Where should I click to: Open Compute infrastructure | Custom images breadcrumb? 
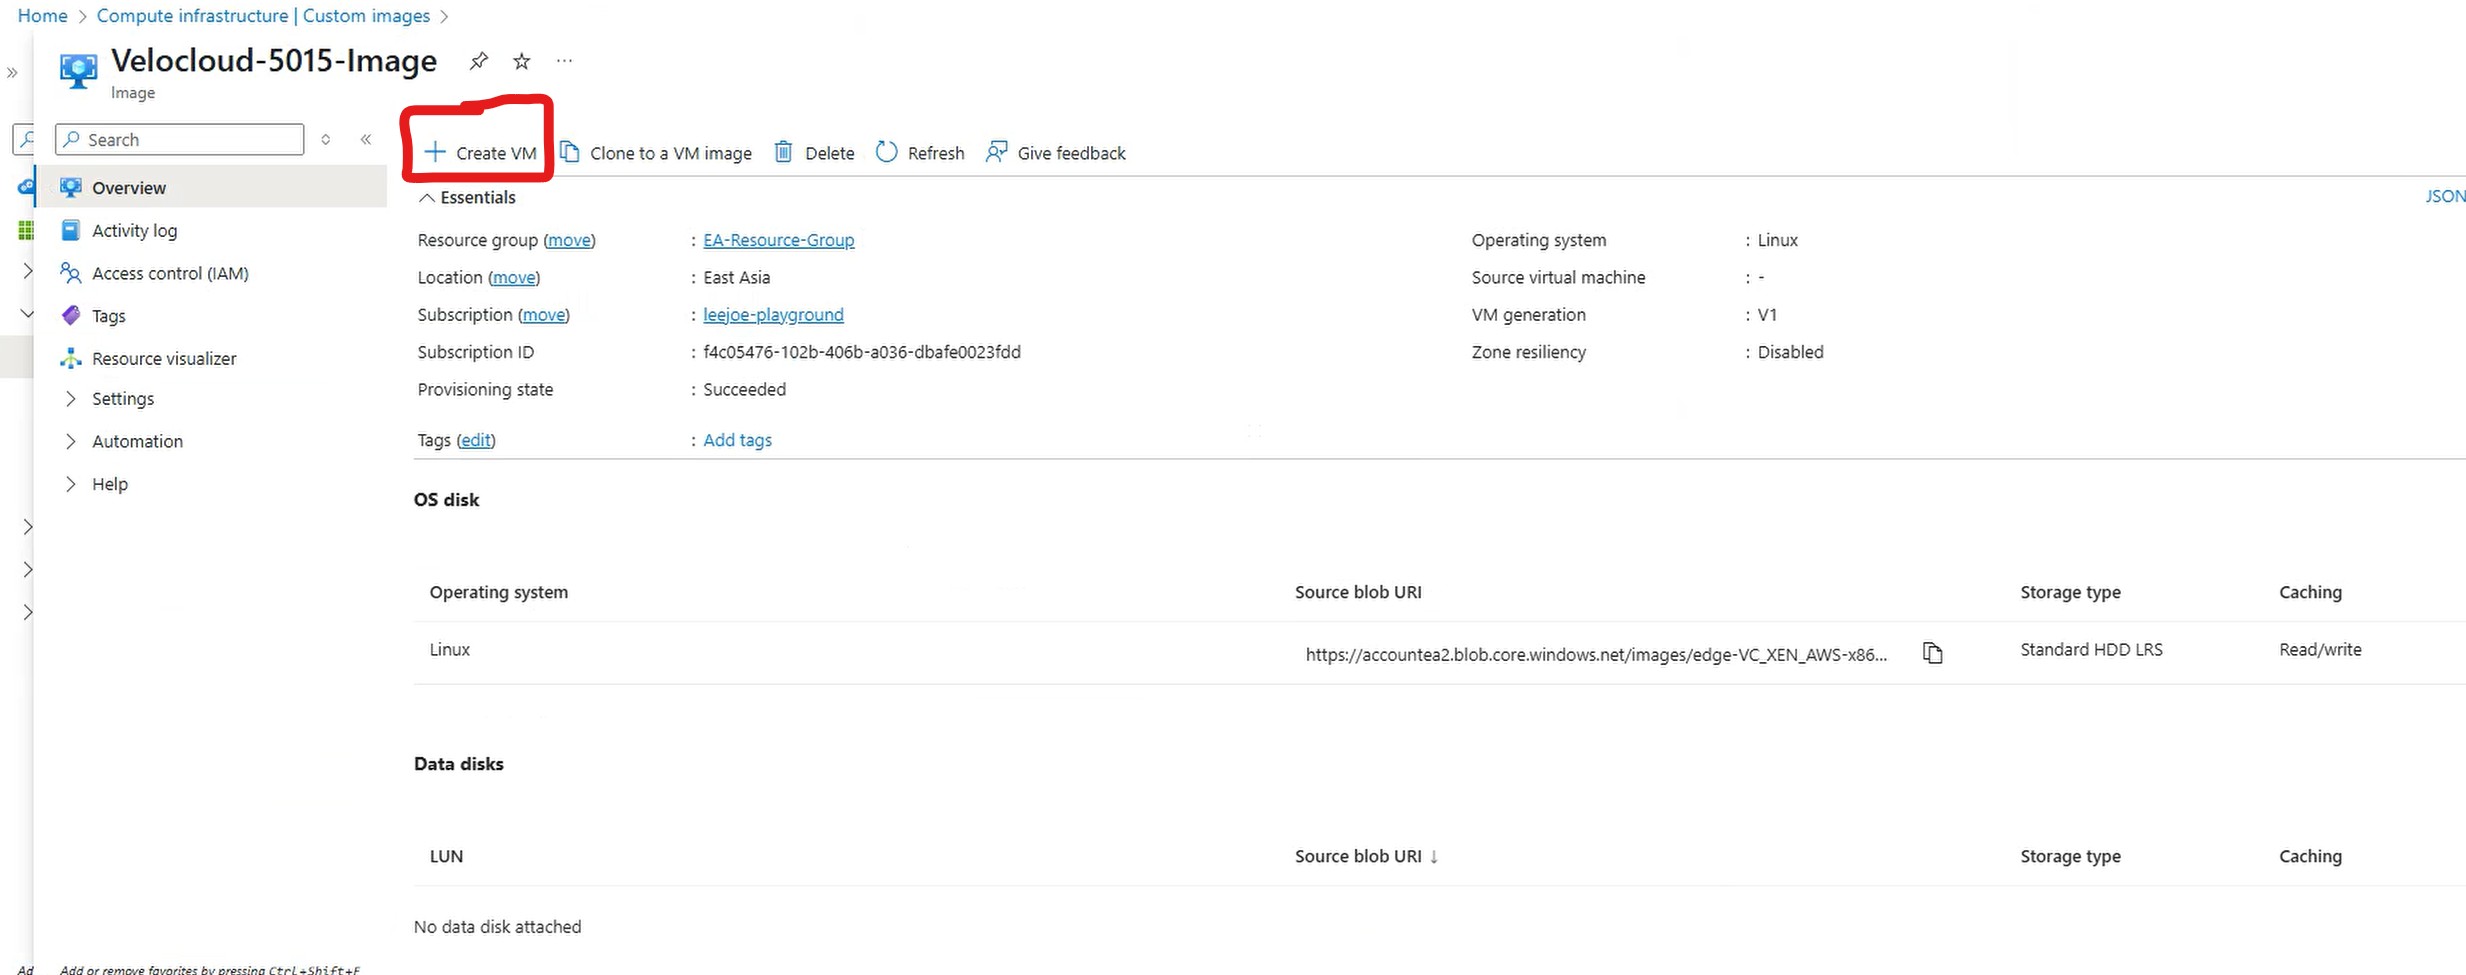263,16
